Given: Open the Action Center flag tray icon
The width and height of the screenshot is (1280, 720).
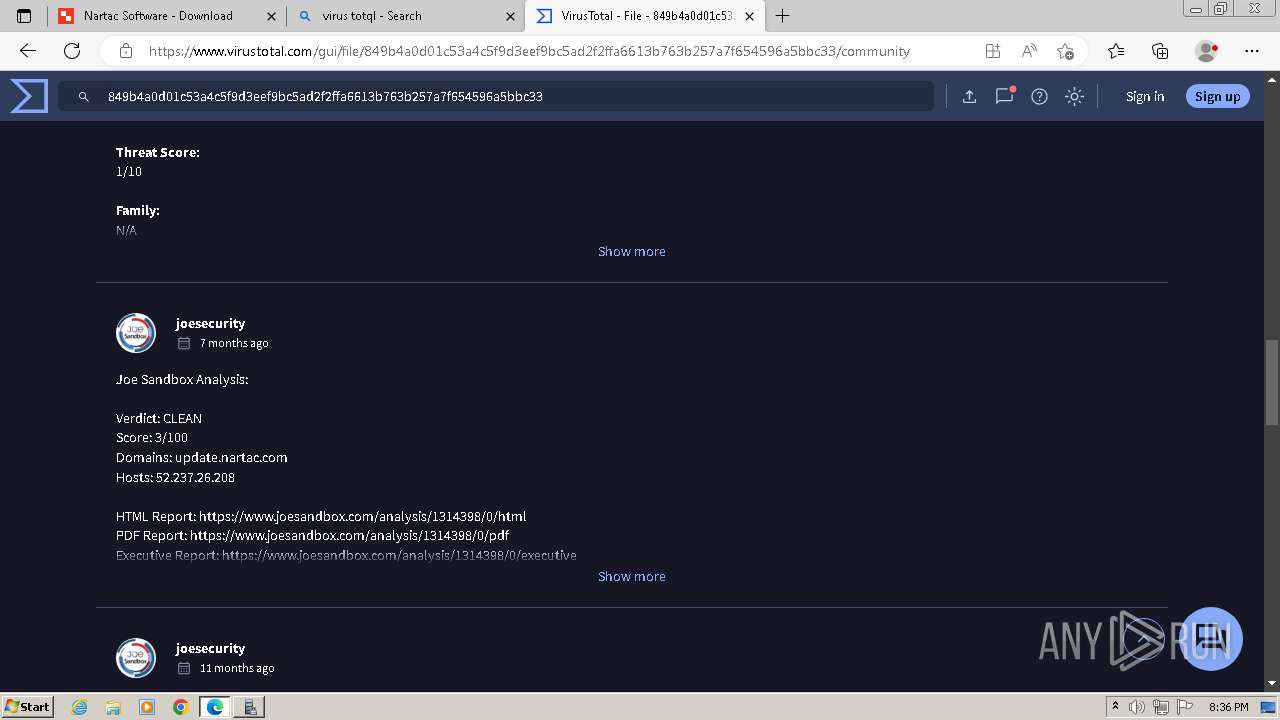Looking at the screenshot, I should point(1183,707).
